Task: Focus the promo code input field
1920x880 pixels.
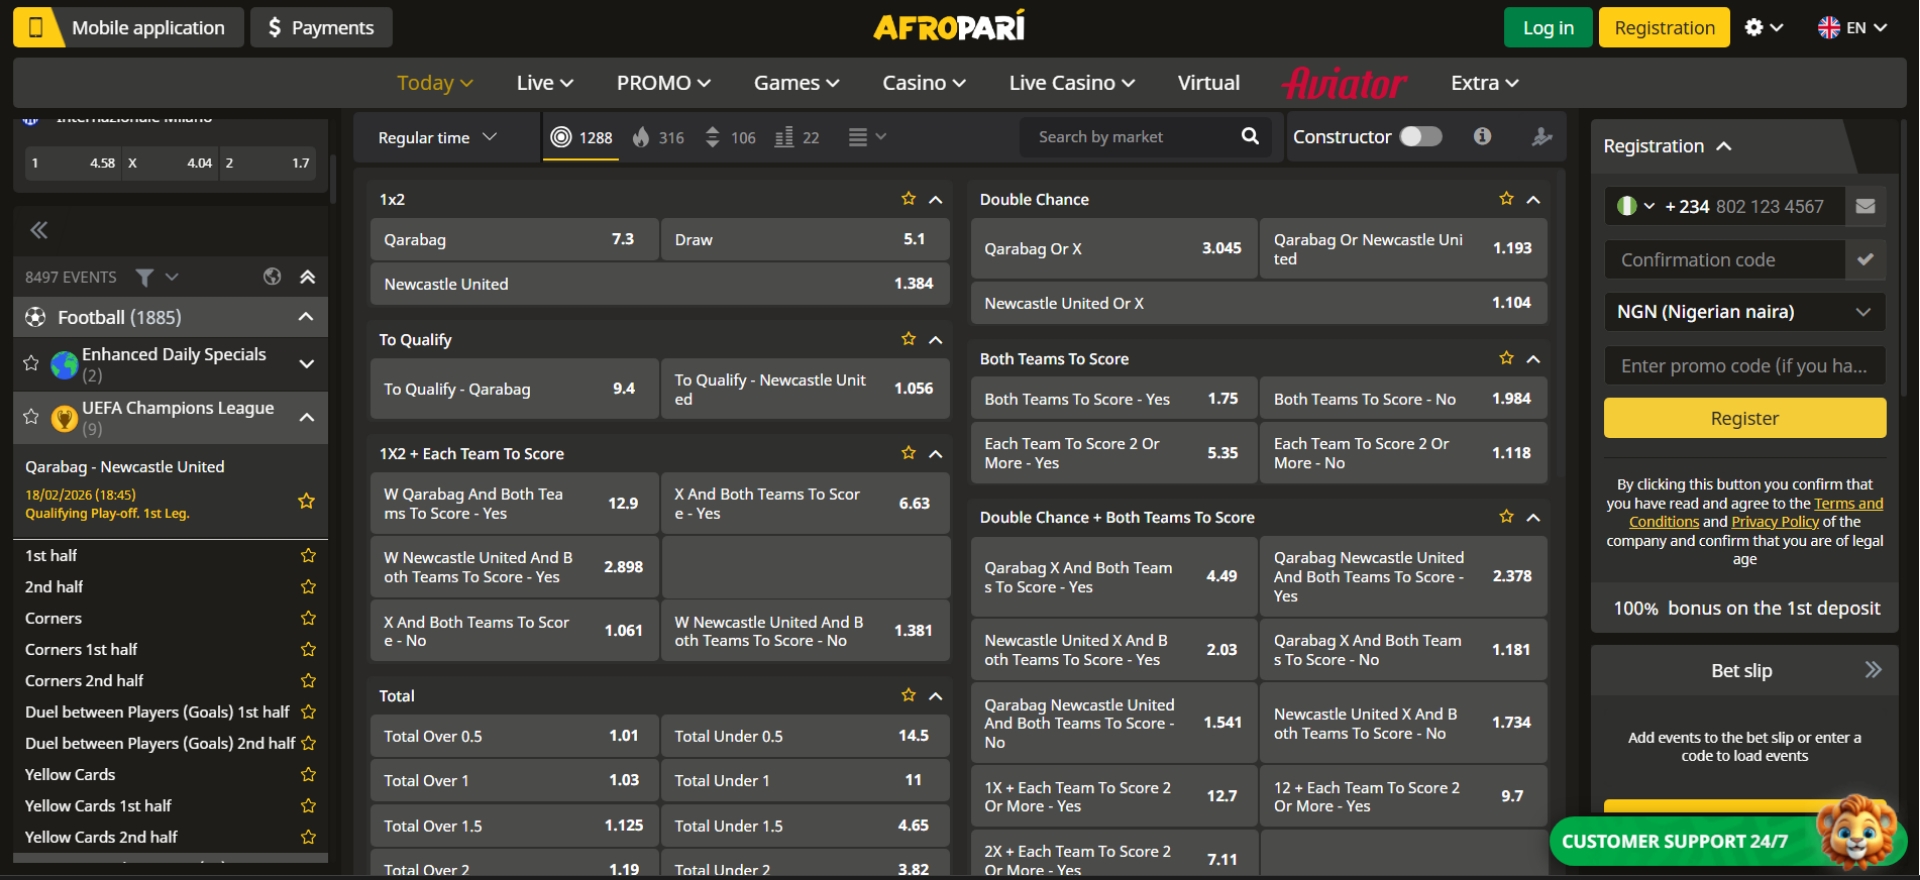Action: coord(1745,366)
